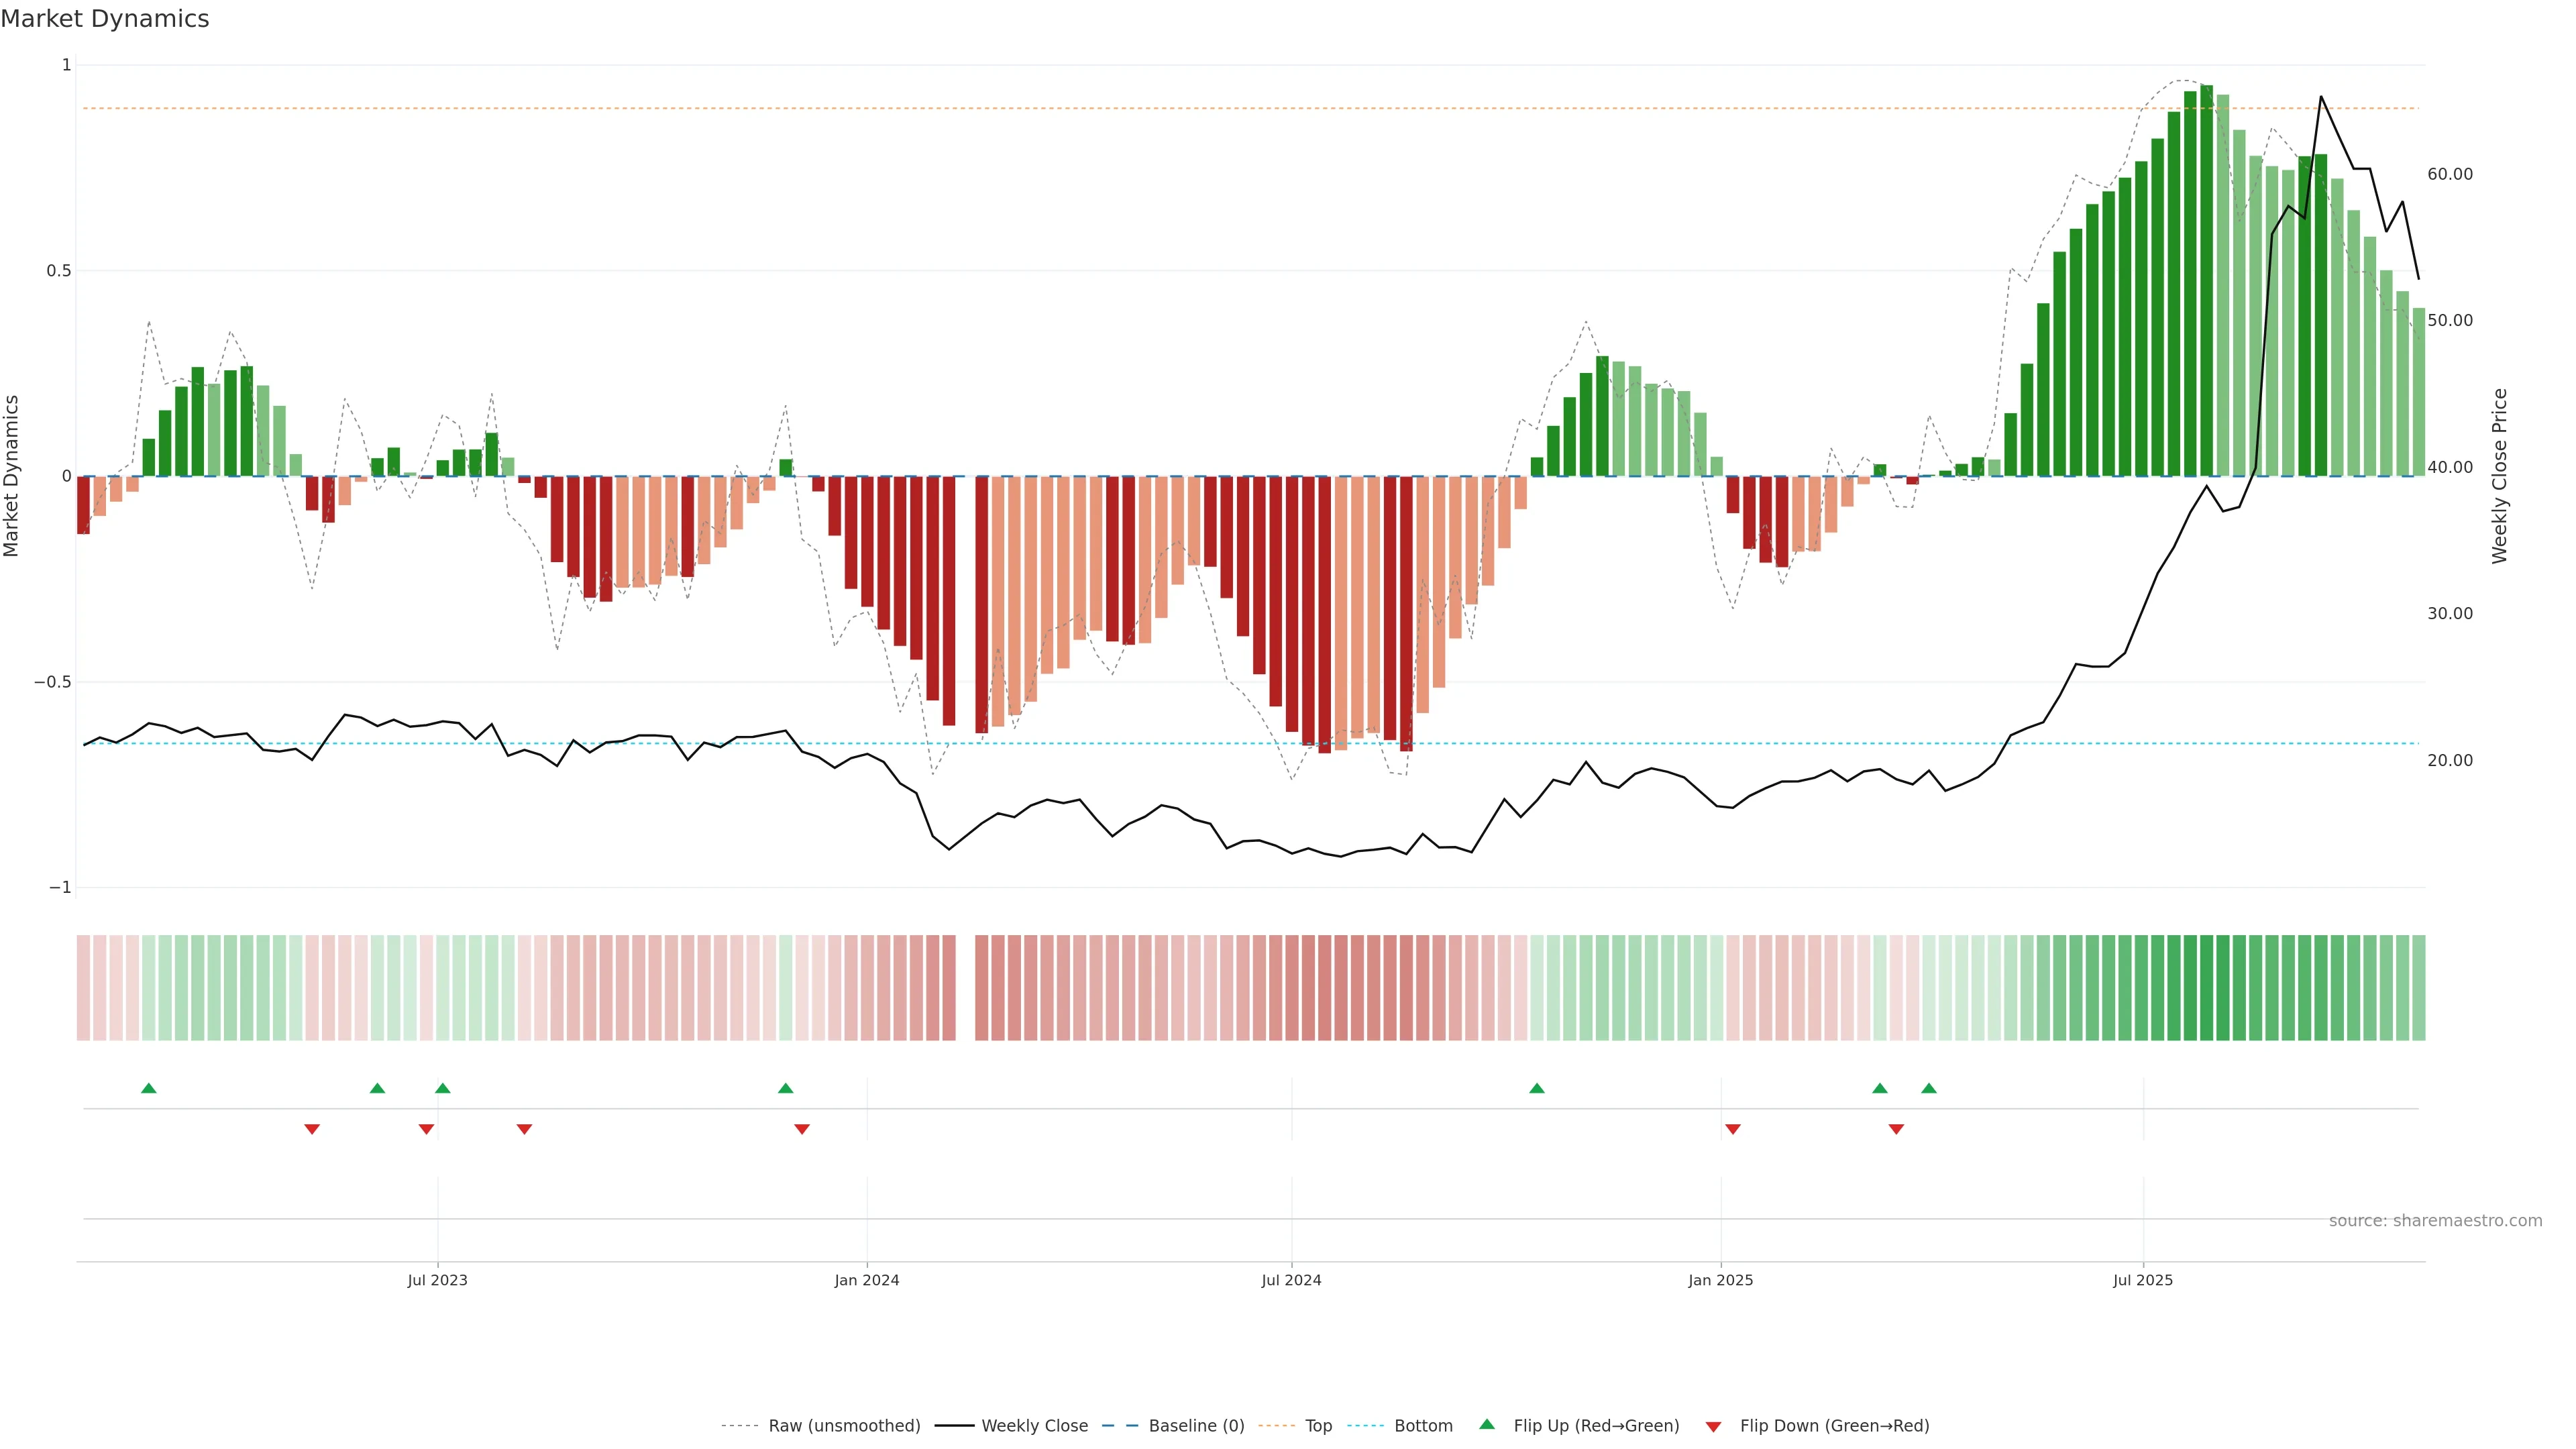Click the darkest green heat-strip cell
Image resolution: width=2576 pixels, height=1449 pixels.
(2206, 987)
